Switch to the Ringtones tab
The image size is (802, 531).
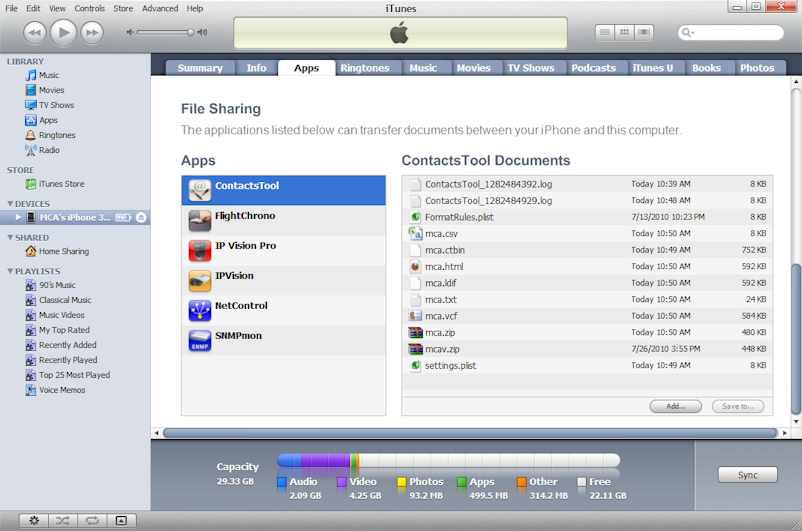[365, 68]
